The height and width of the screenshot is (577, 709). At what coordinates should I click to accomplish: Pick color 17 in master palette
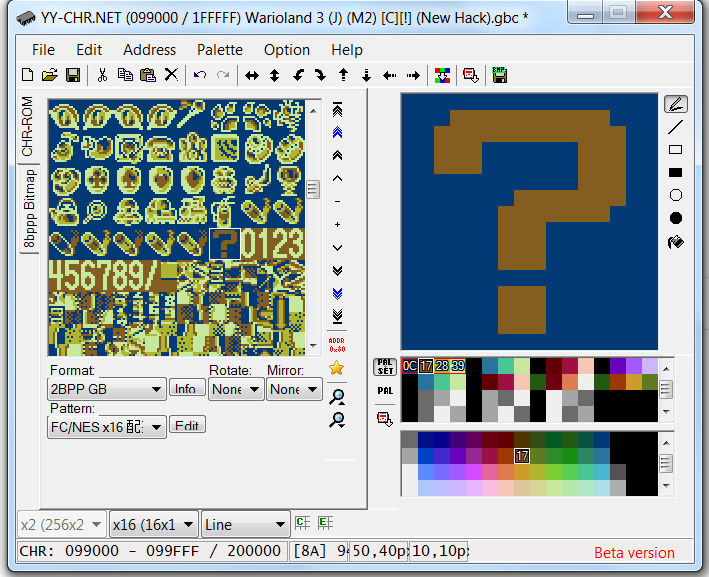[522, 456]
